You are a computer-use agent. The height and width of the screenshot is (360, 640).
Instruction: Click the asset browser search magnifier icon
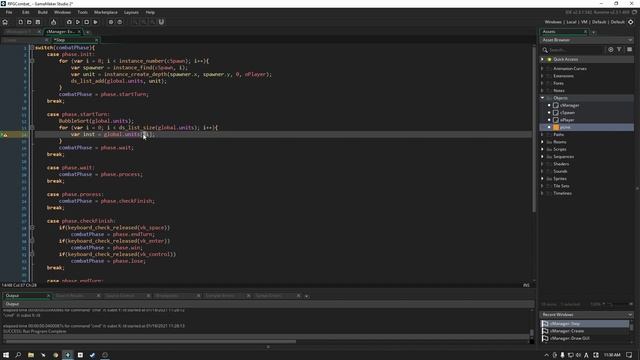coord(545,50)
